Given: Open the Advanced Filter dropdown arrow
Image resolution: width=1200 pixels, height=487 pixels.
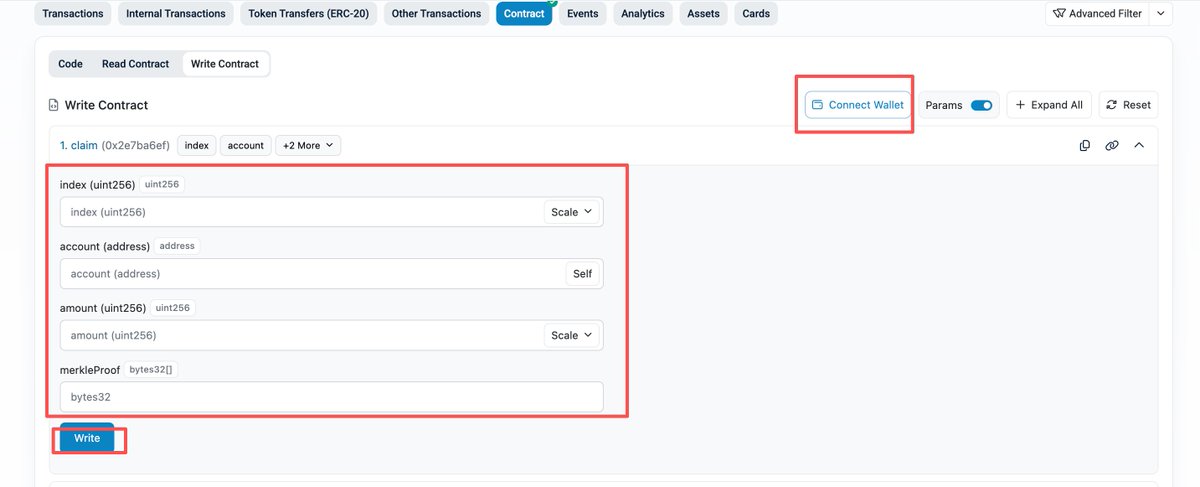Looking at the screenshot, I should pos(1159,14).
